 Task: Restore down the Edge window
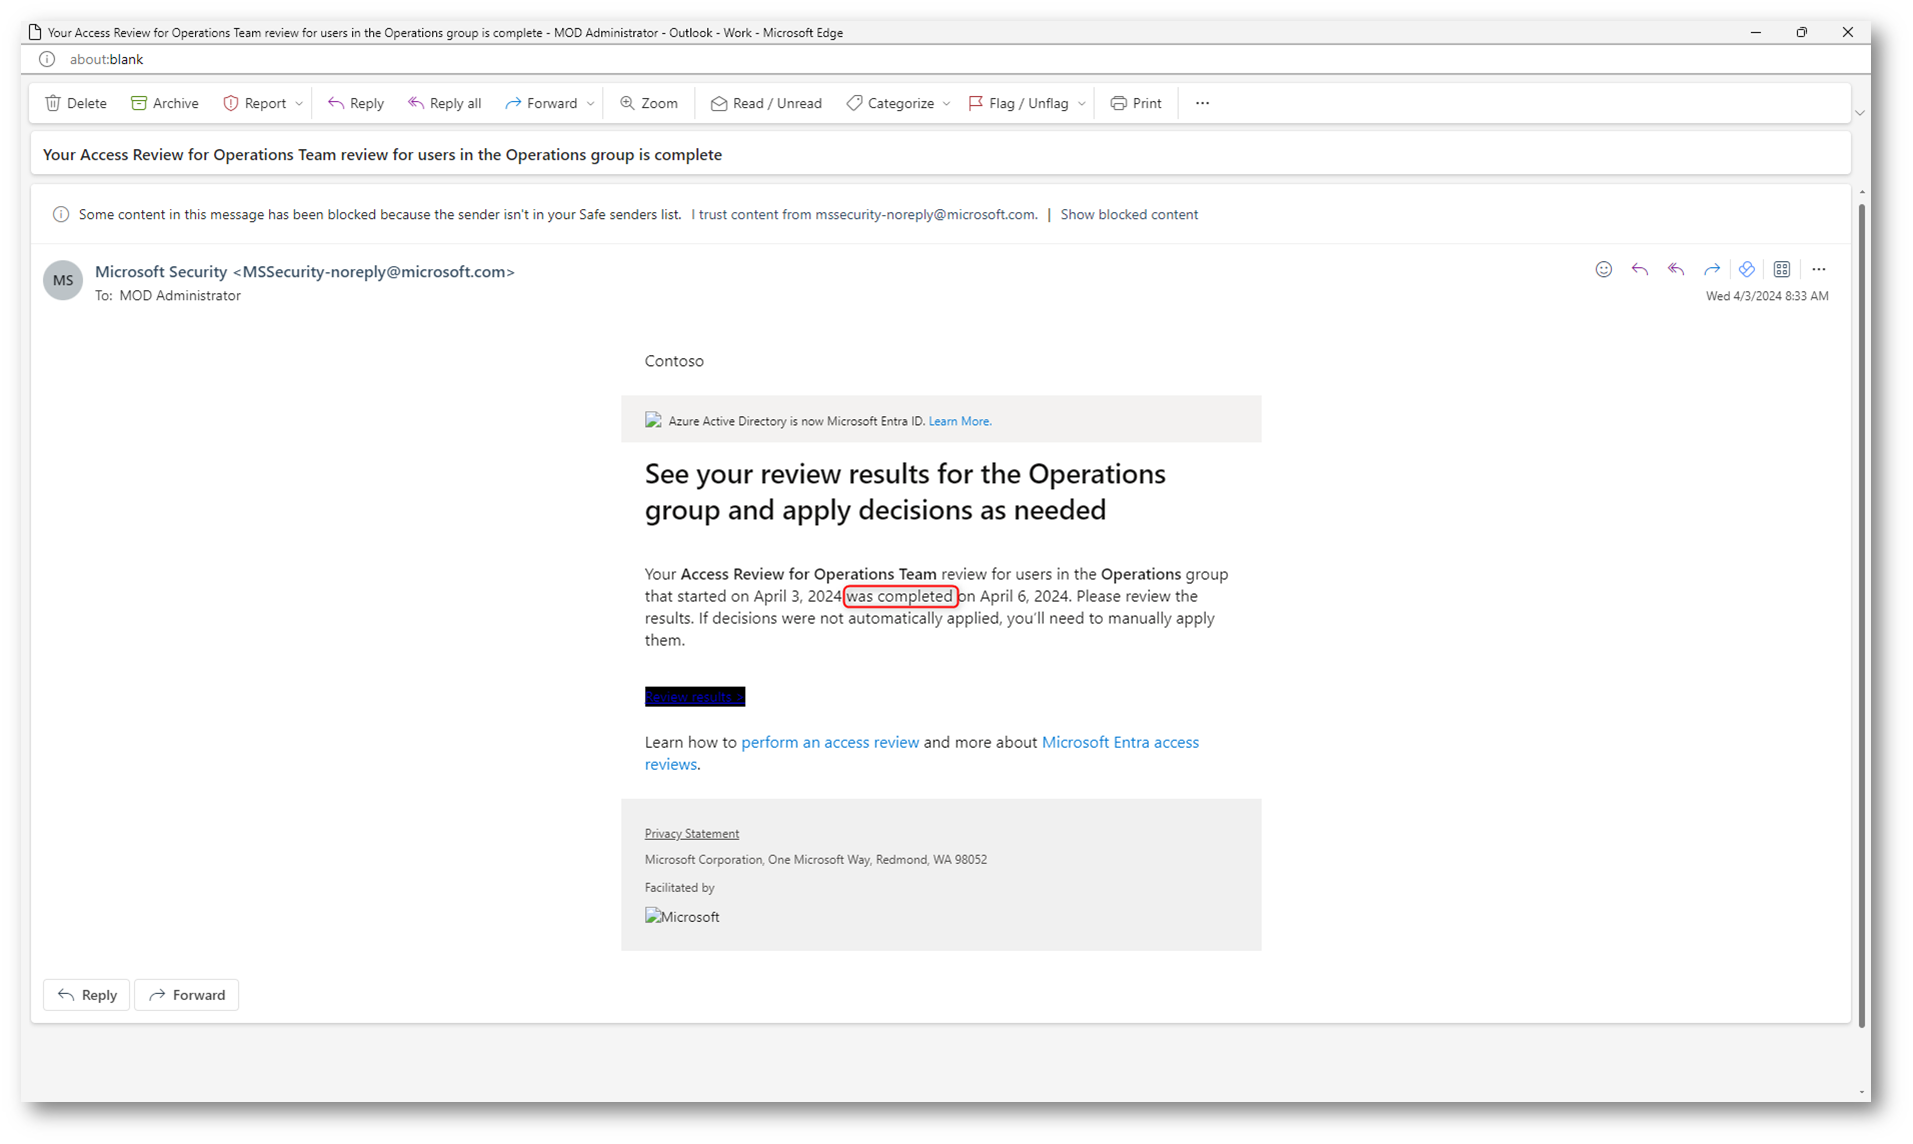pyautogui.click(x=1802, y=32)
